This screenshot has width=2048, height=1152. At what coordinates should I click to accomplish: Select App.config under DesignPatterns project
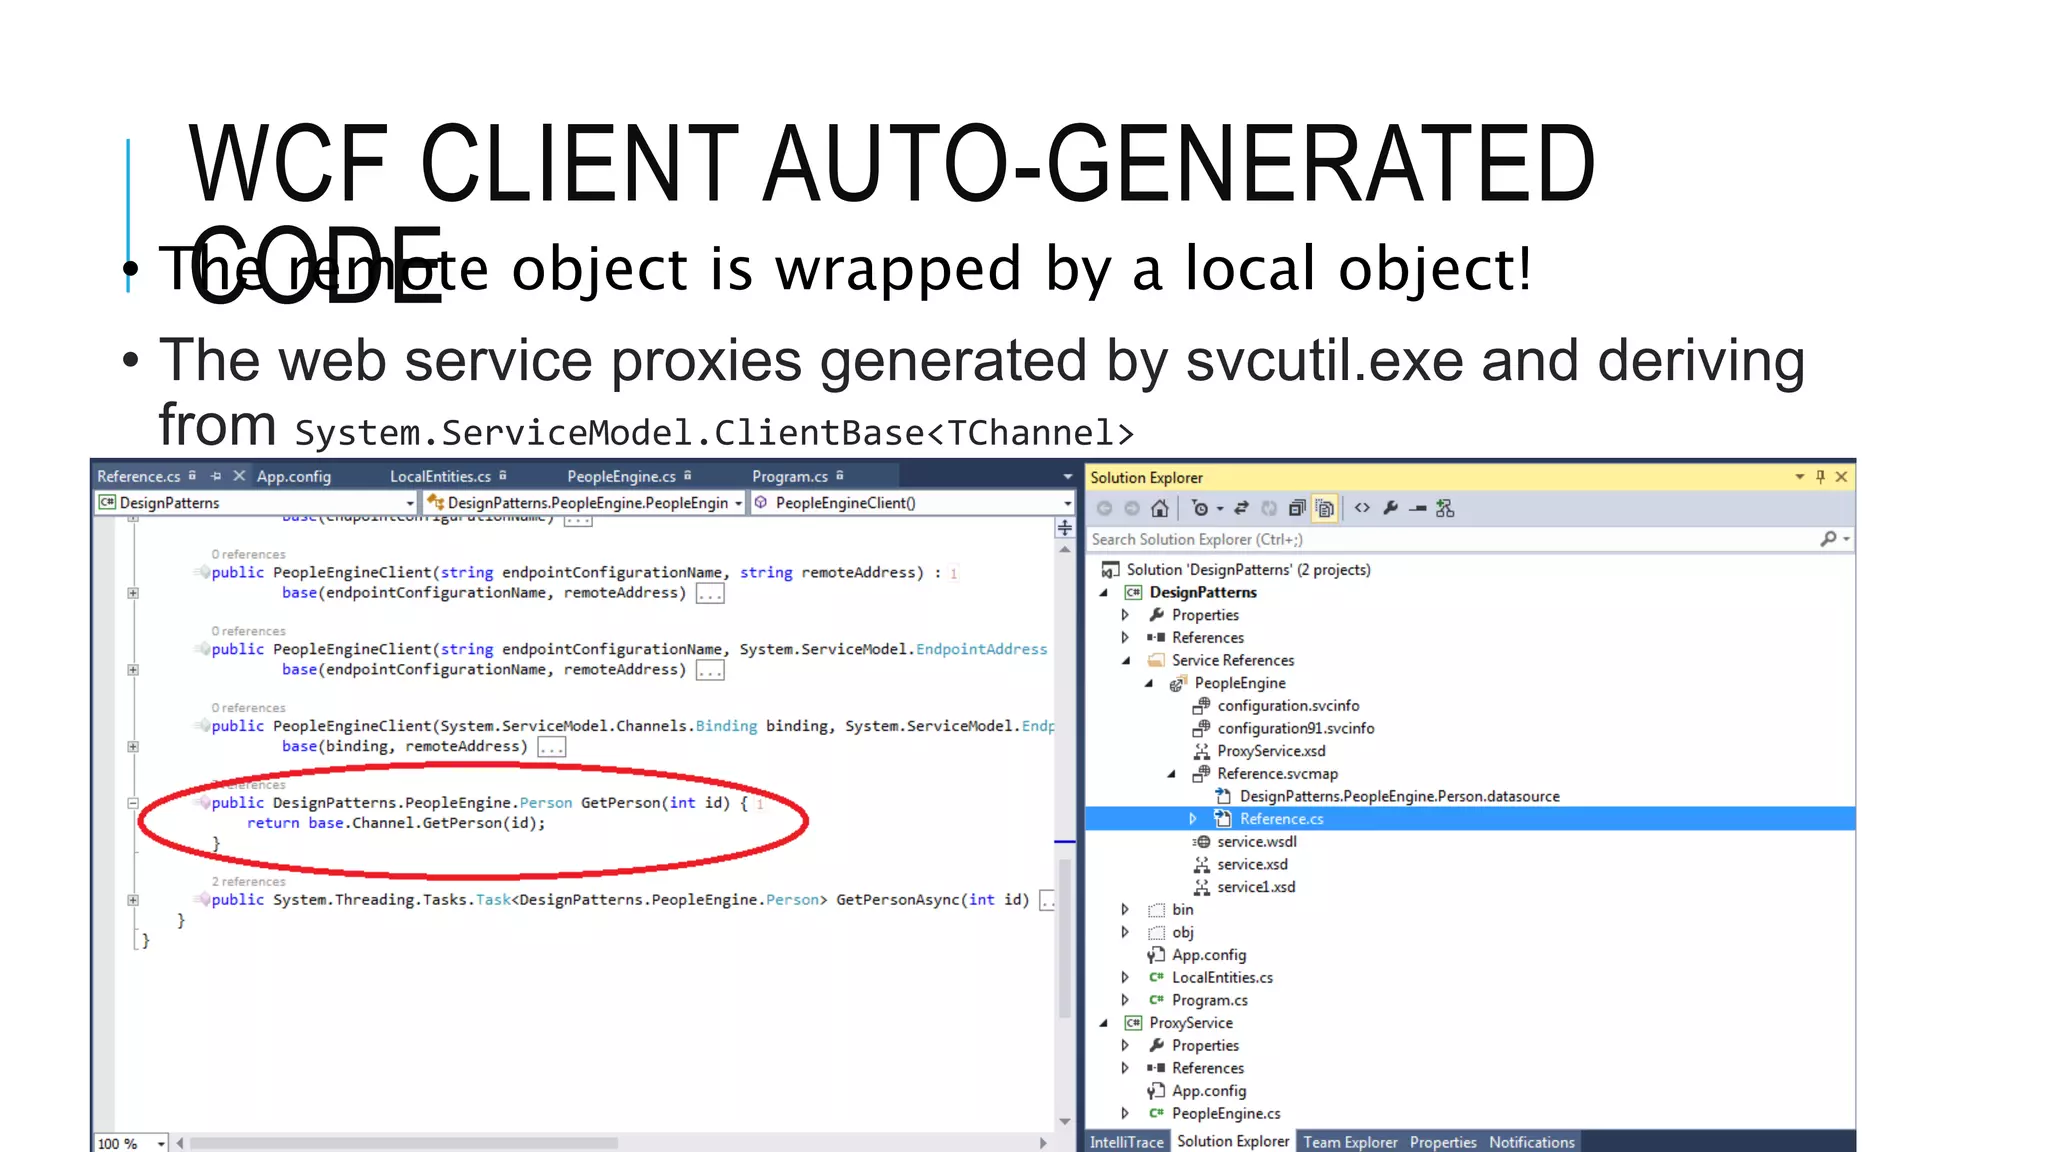tap(1209, 955)
